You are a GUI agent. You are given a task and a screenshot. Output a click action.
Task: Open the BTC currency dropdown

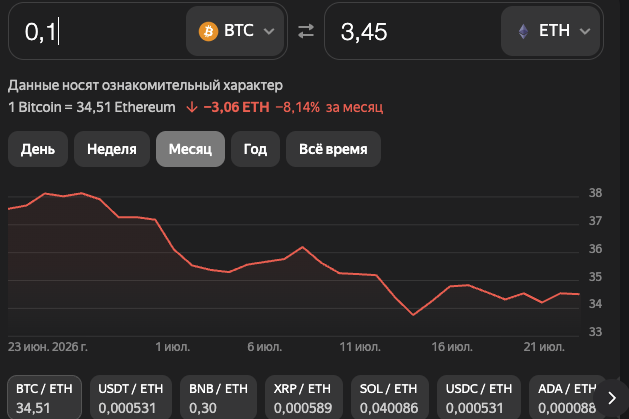click(x=235, y=31)
